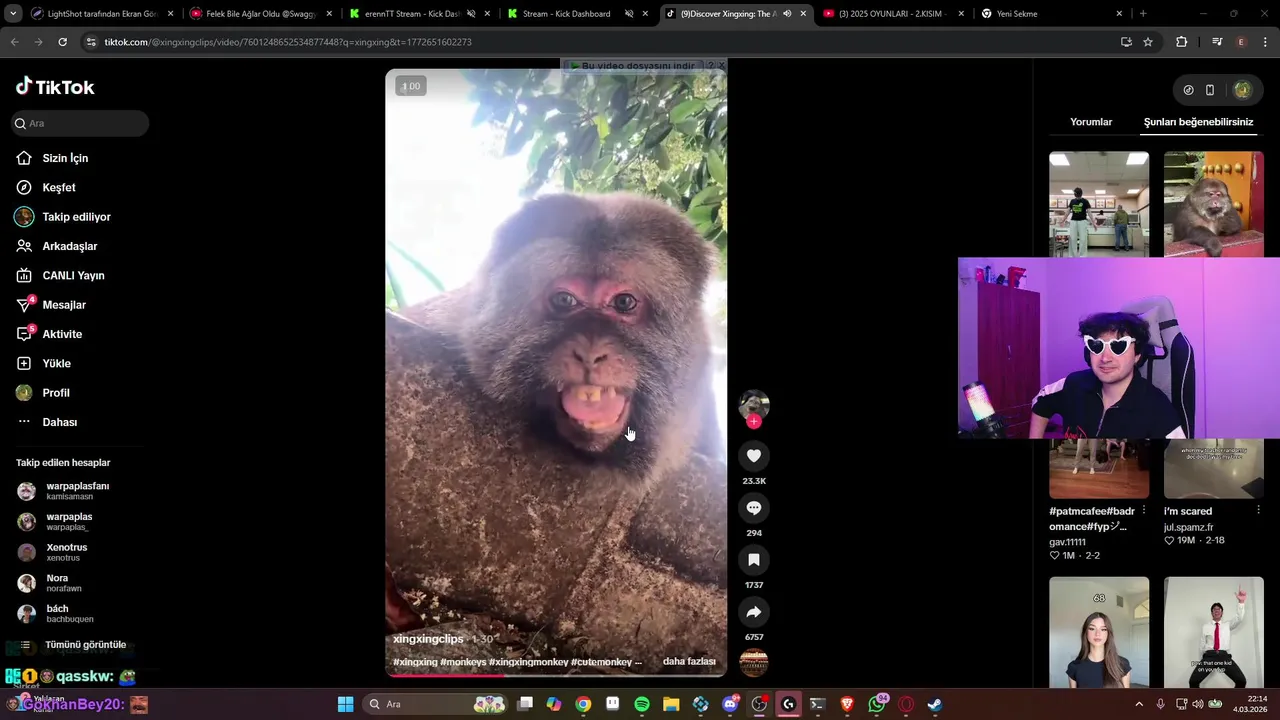Click the TikTok search field
1280x720 pixels.
80,123
